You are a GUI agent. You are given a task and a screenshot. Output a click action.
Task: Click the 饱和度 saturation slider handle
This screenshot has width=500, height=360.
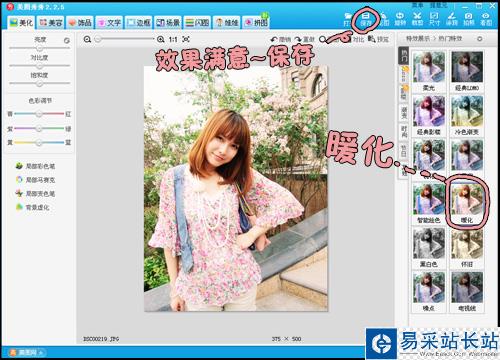point(40,83)
